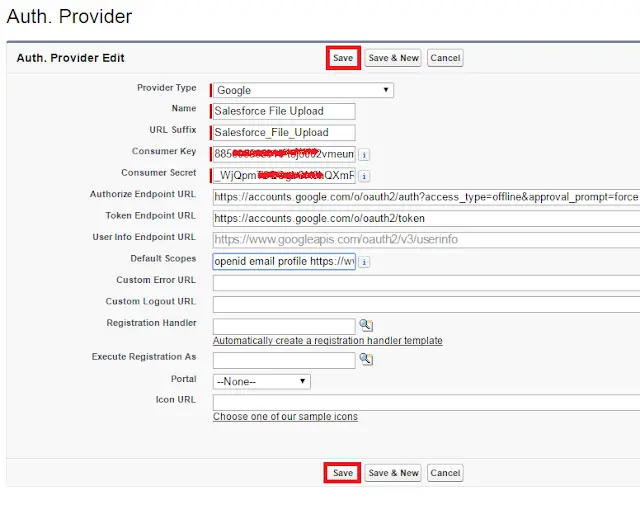Click the Authorize Endpoint URL label

point(143,194)
